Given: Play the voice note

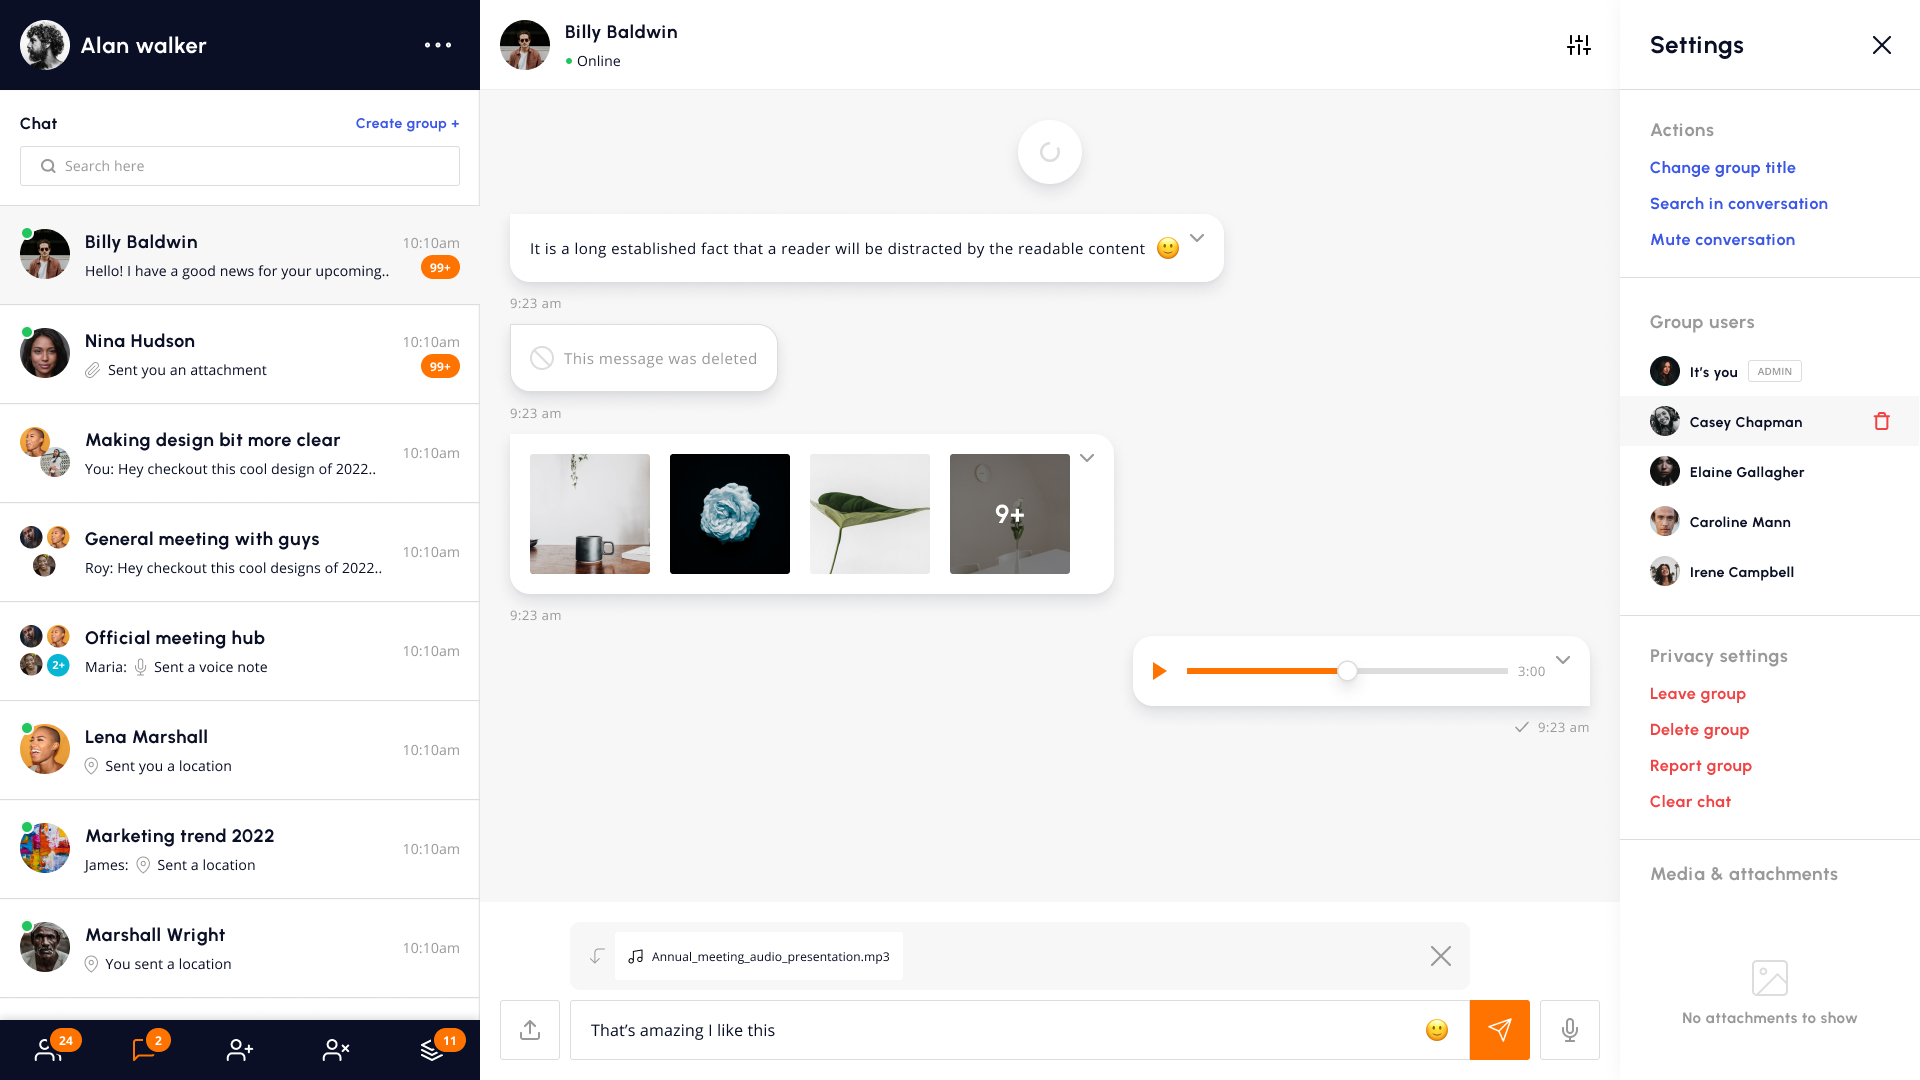Looking at the screenshot, I should click(x=1160, y=671).
